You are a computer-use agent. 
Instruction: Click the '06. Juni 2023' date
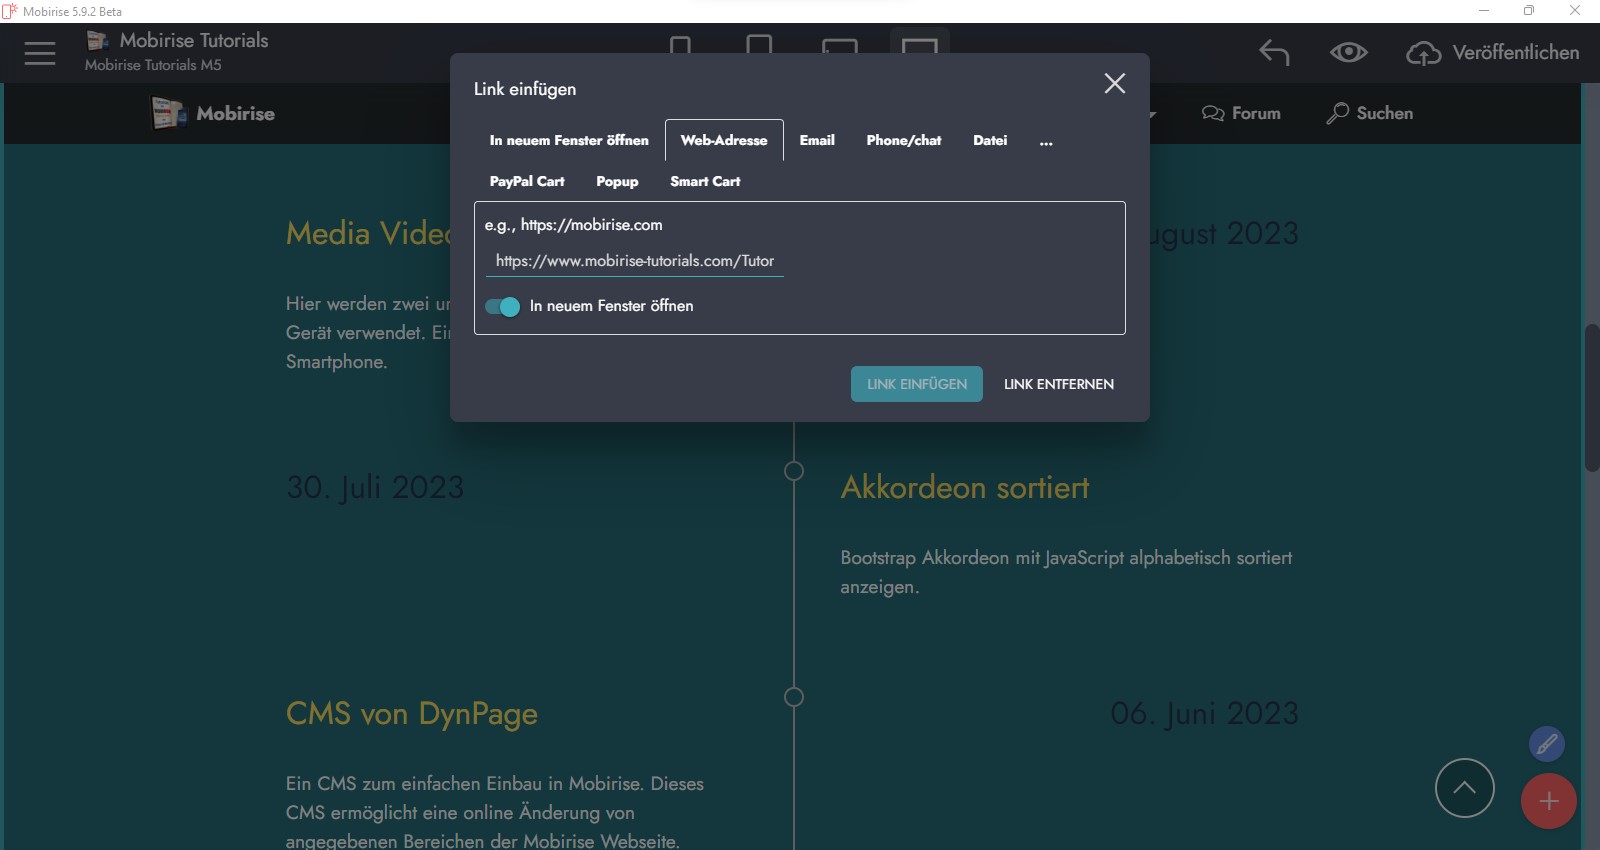click(x=1204, y=714)
